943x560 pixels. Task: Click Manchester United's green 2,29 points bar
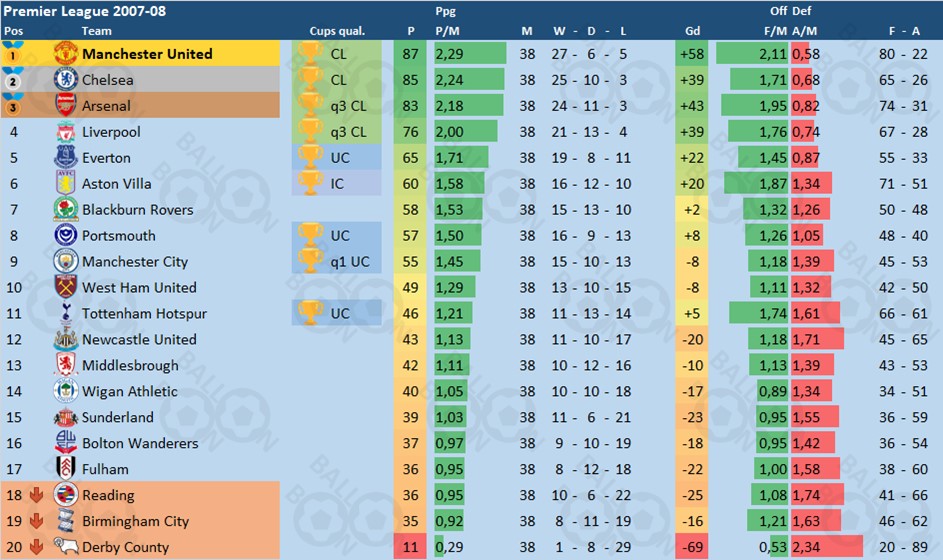point(470,54)
